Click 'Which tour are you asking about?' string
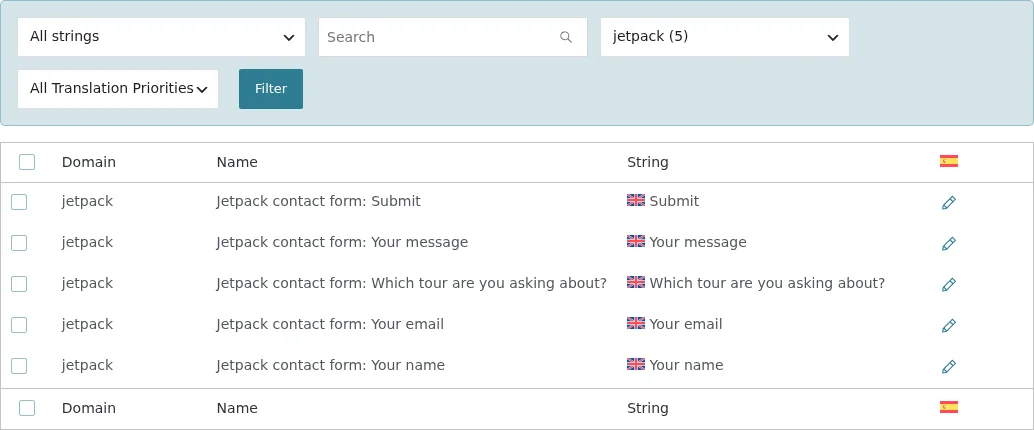The image size is (1034, 430). point(767,283)
